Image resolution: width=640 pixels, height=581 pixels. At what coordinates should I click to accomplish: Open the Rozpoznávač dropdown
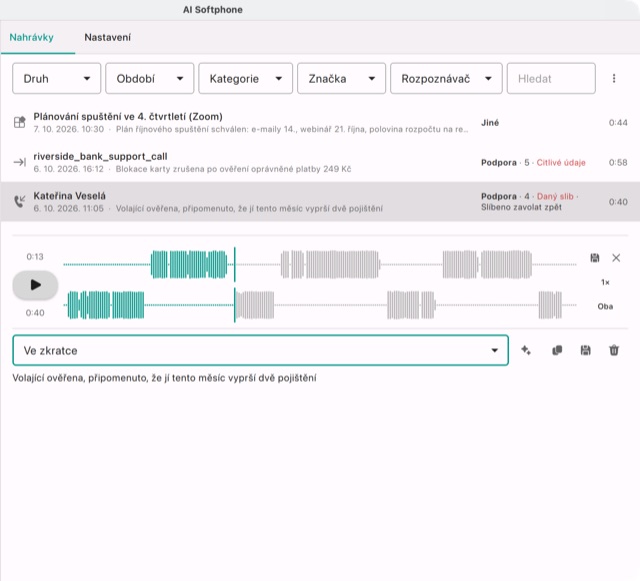(x=446, y=78)
